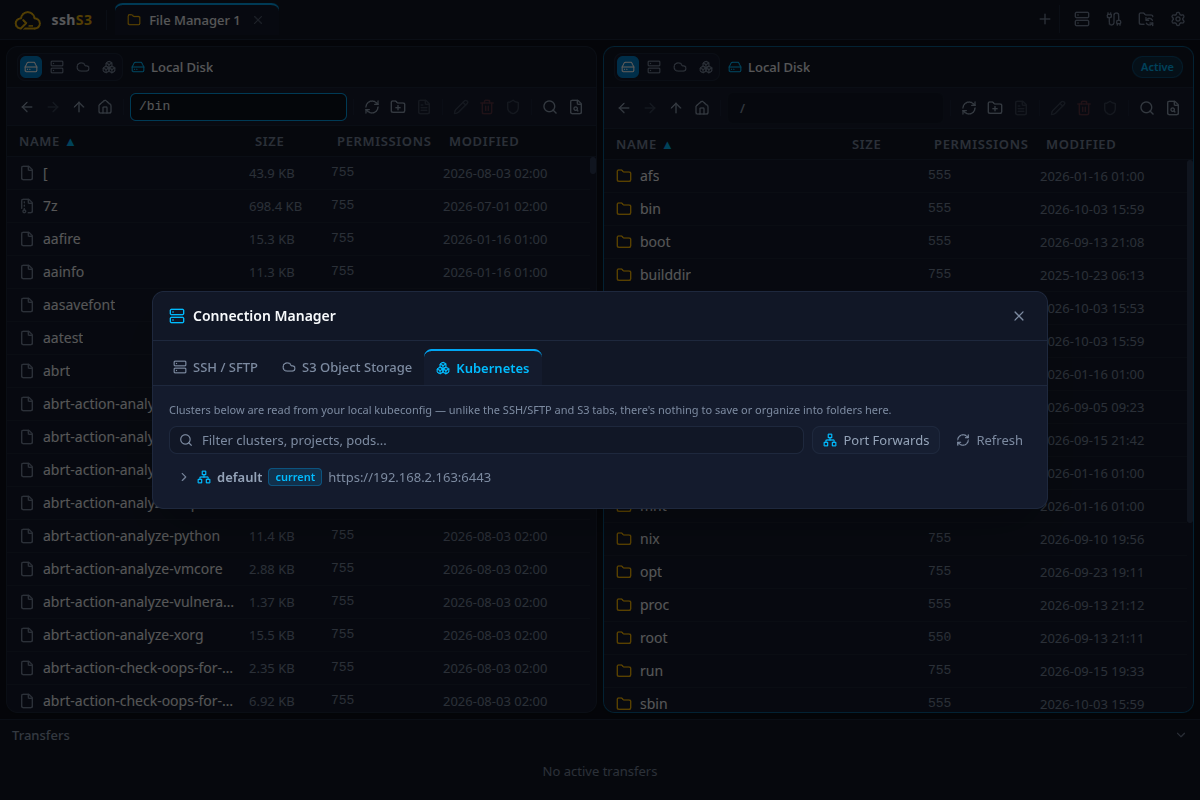Create new folder in right pane
The width and height of the screenshot is (1200, 800).
(995, 108)
